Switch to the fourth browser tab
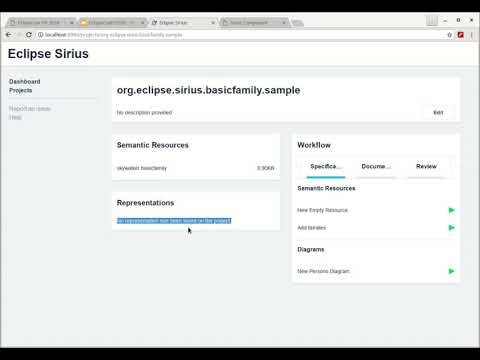The image size is (480, 360). [253, 23]
